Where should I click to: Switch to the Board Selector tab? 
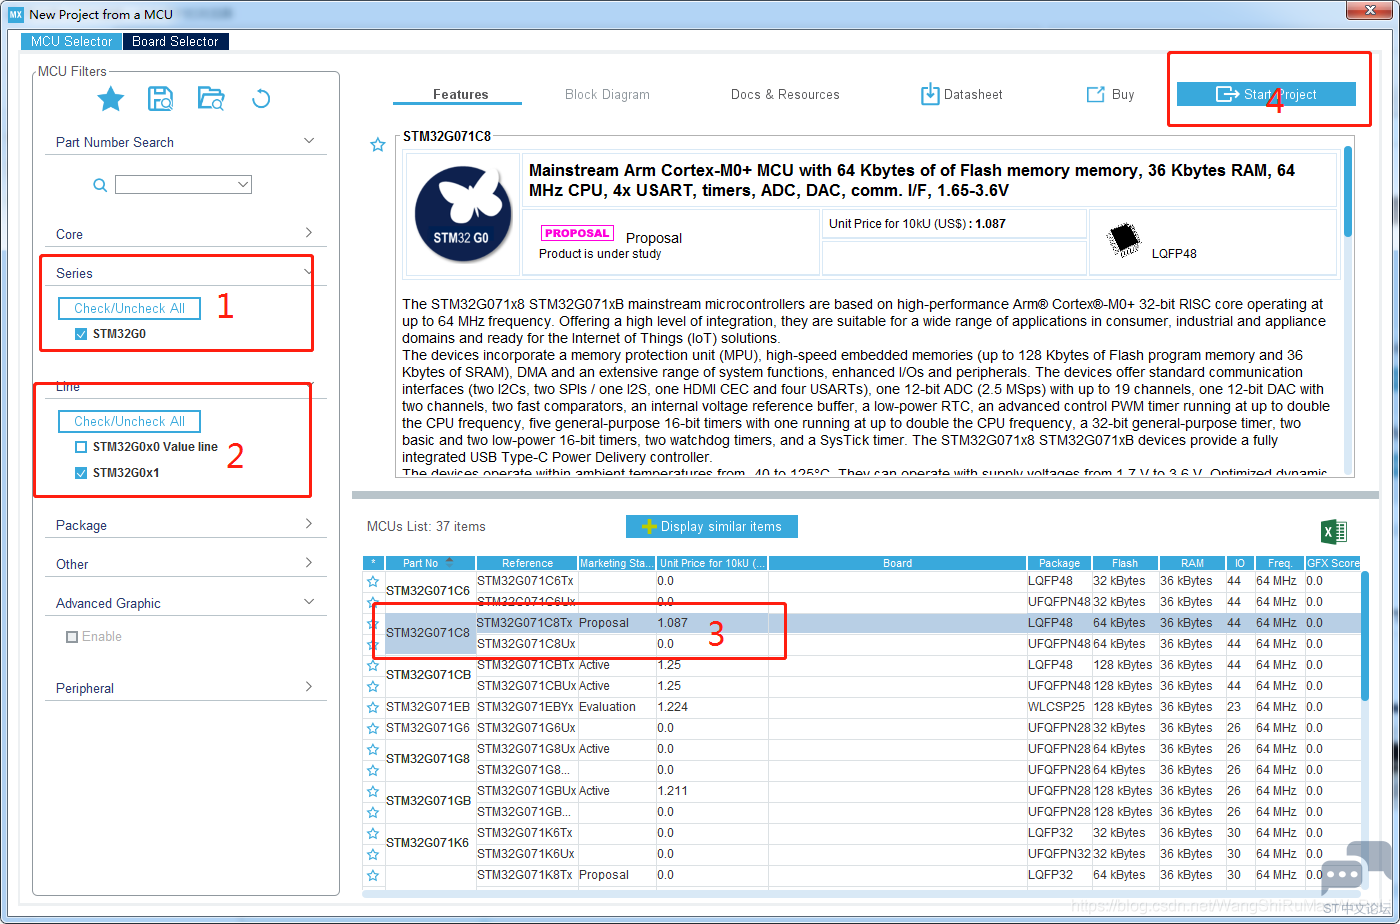175,41
